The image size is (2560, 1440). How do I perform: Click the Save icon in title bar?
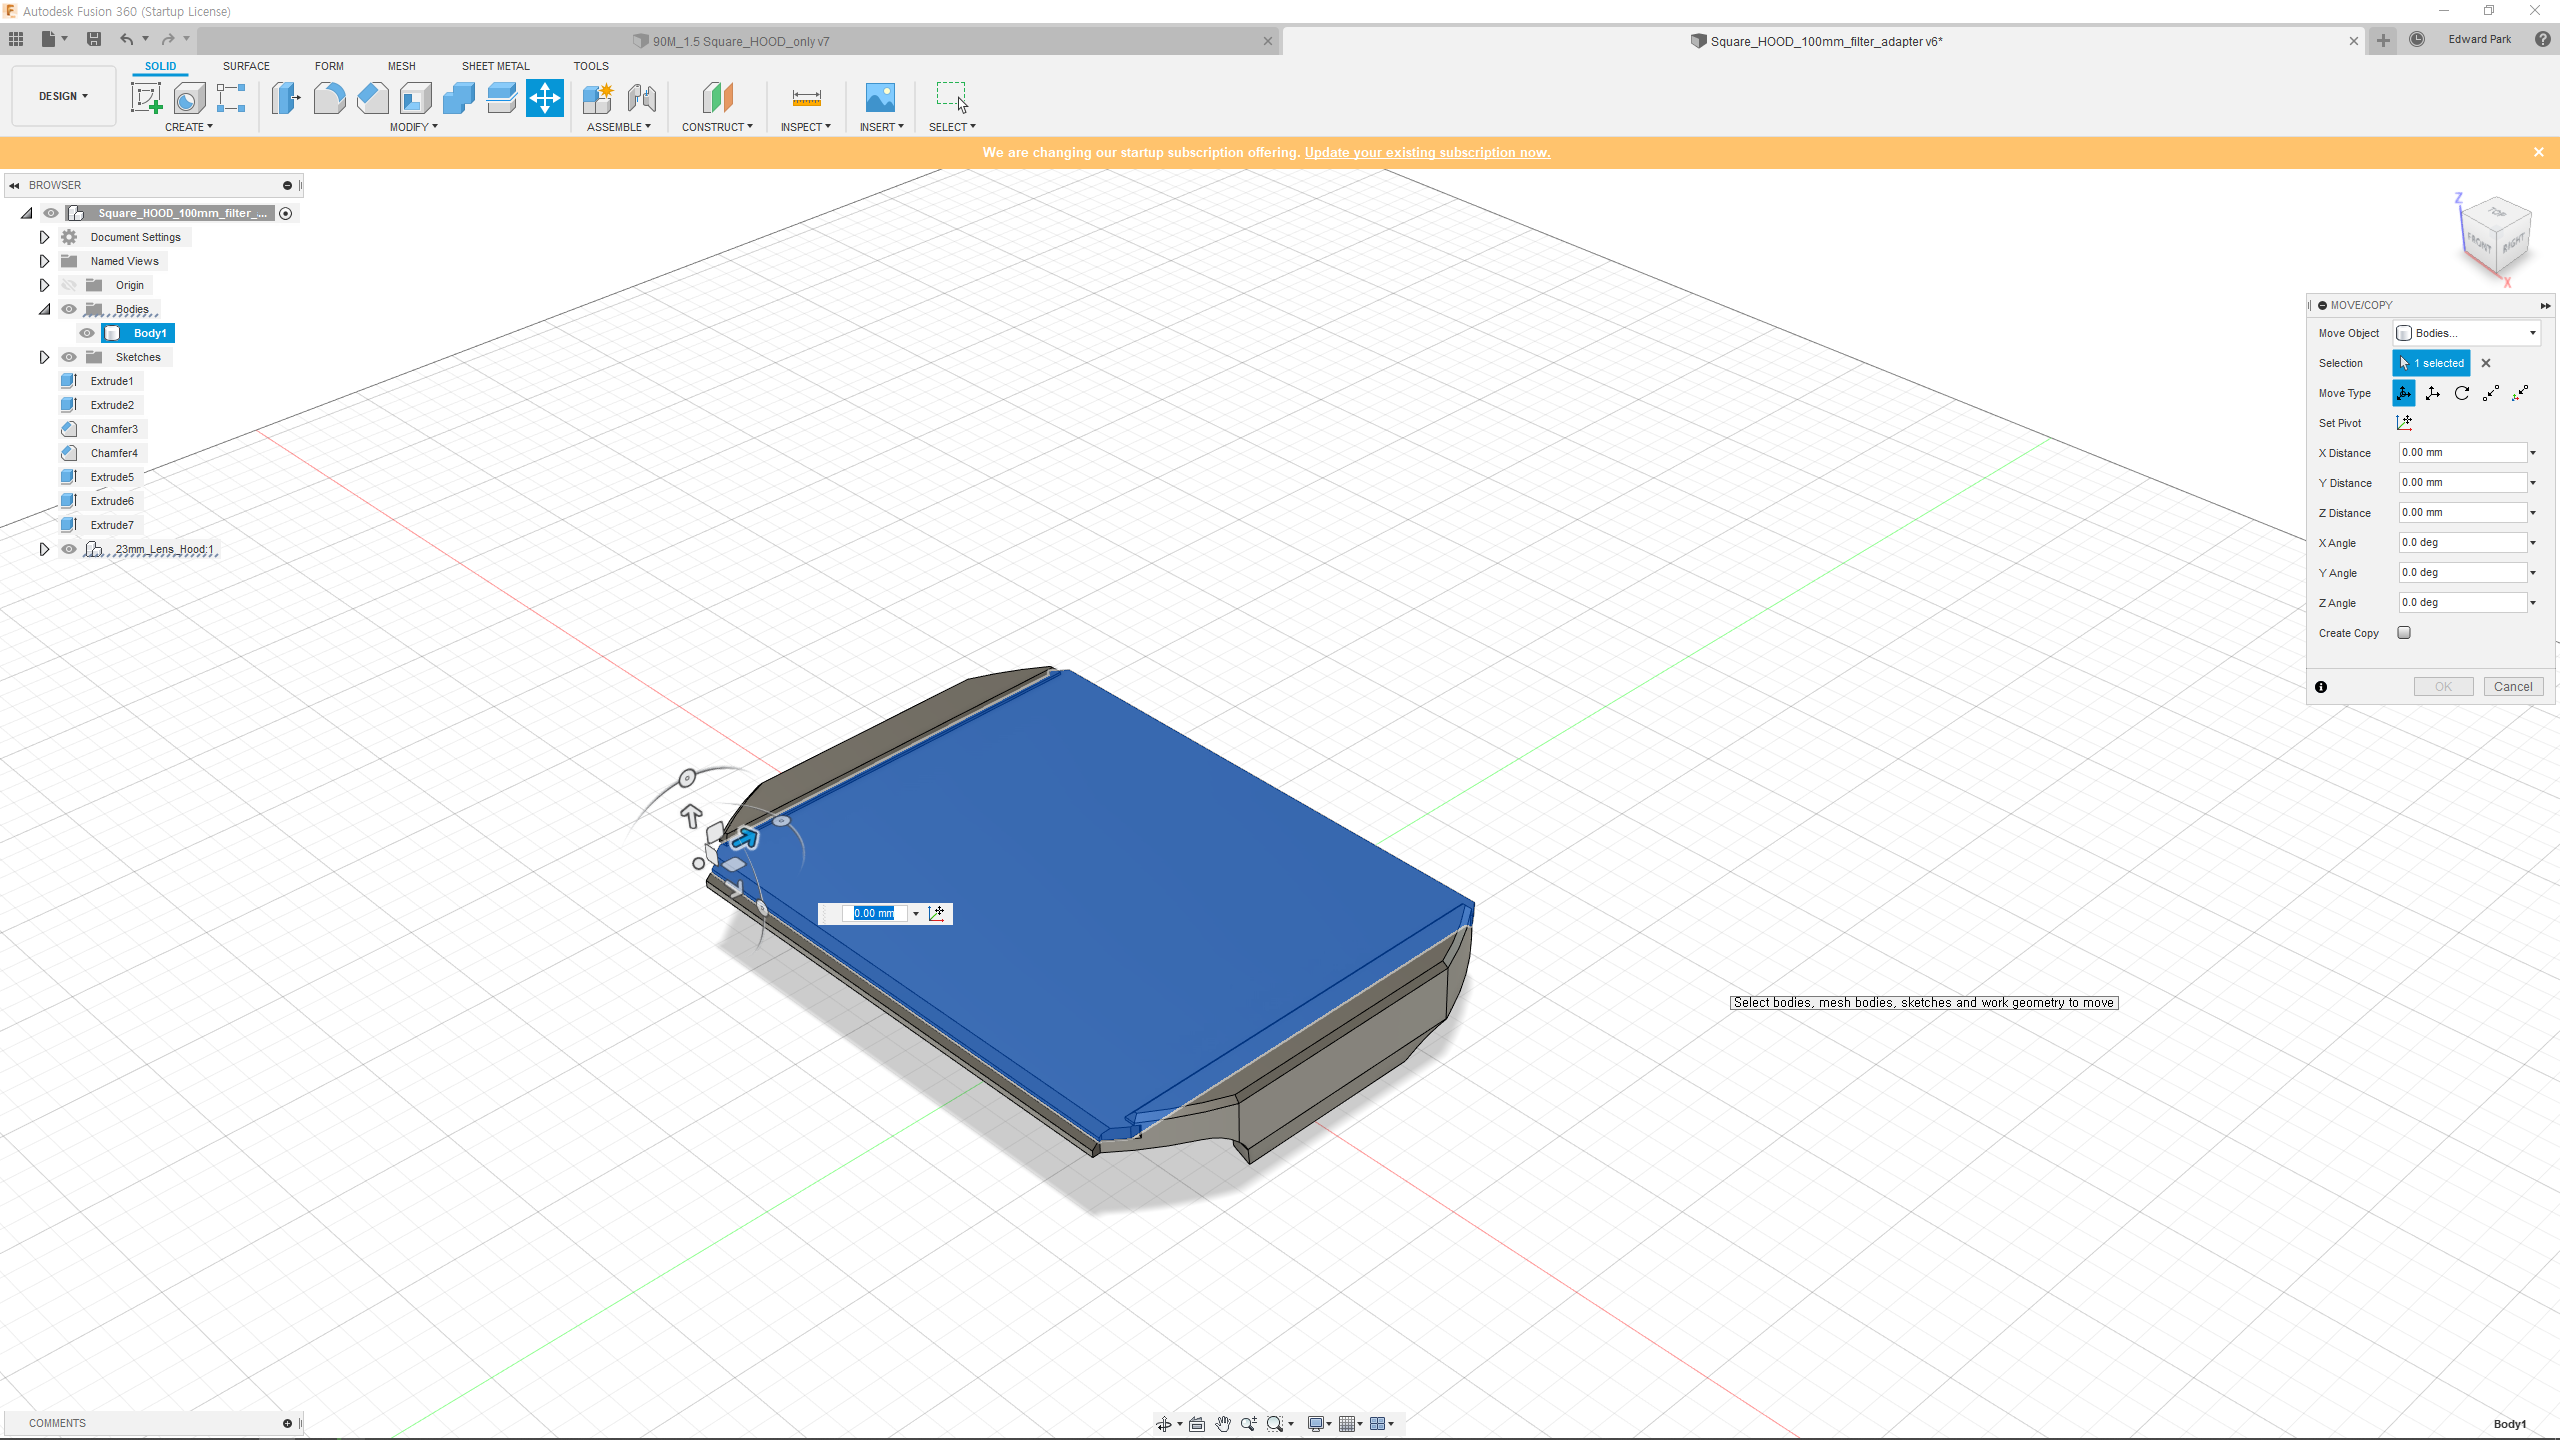point(94,39)
